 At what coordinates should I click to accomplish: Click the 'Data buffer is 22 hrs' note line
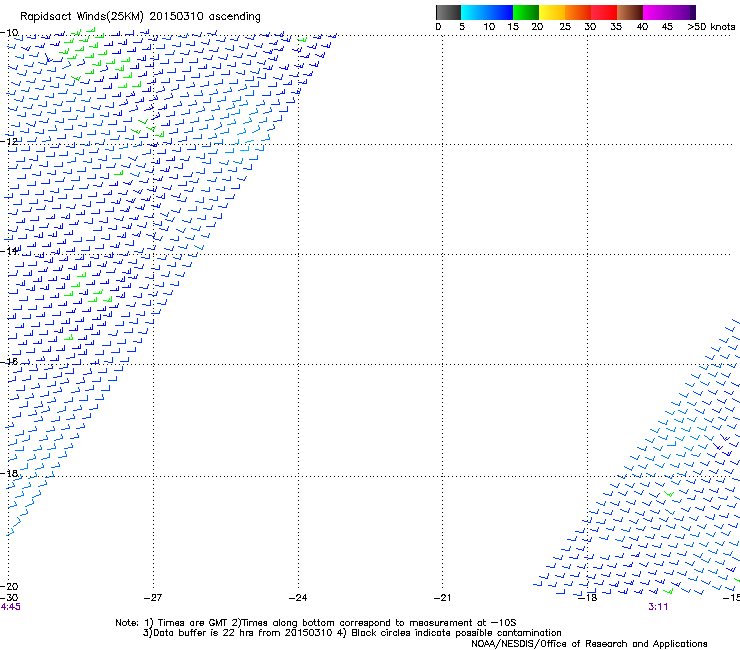[x=352, y=633]
